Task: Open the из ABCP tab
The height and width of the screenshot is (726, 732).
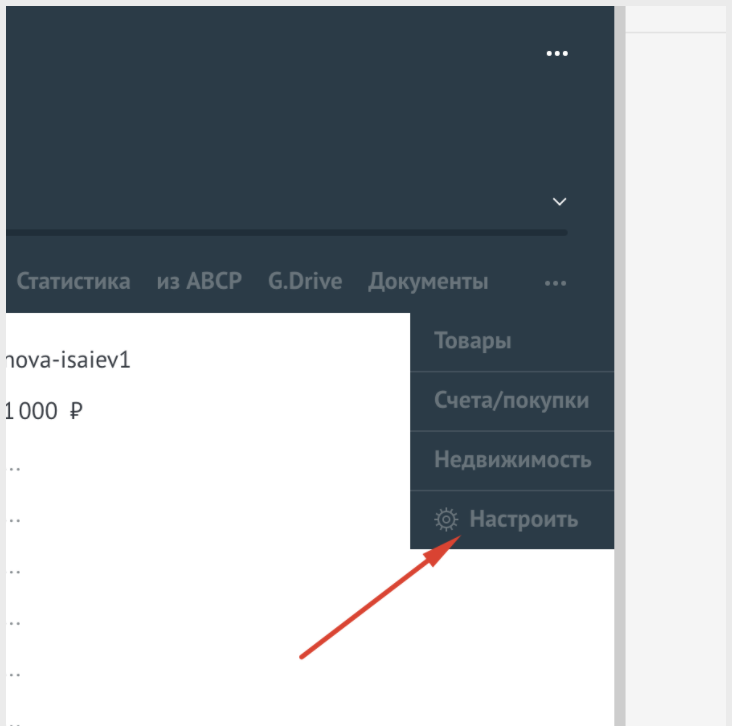Action: (199, 282)
